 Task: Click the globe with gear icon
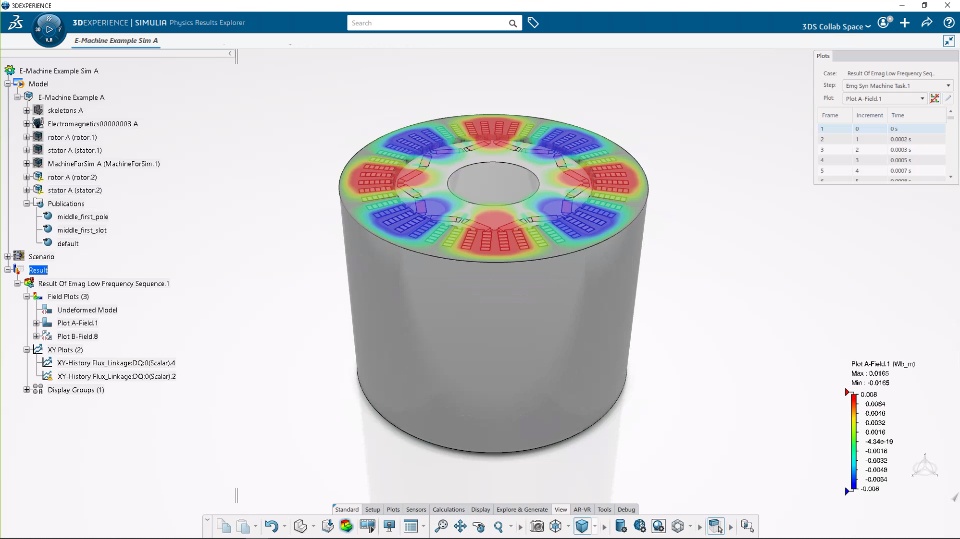point(640,526)
